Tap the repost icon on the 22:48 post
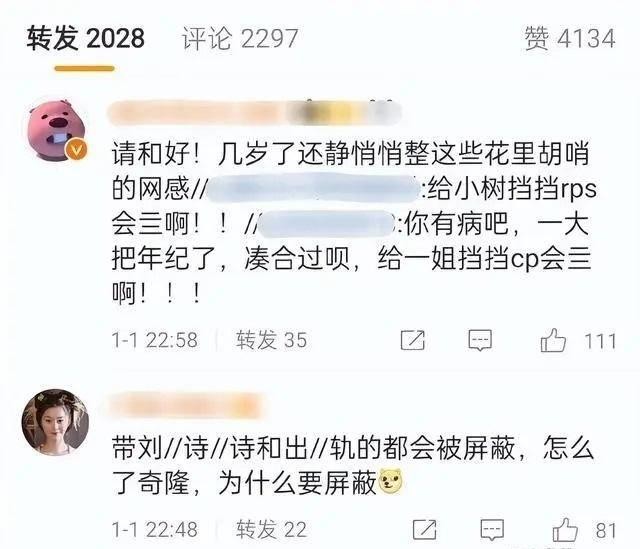The height and width of the screenshot is (549, 640). coord(424,530)
